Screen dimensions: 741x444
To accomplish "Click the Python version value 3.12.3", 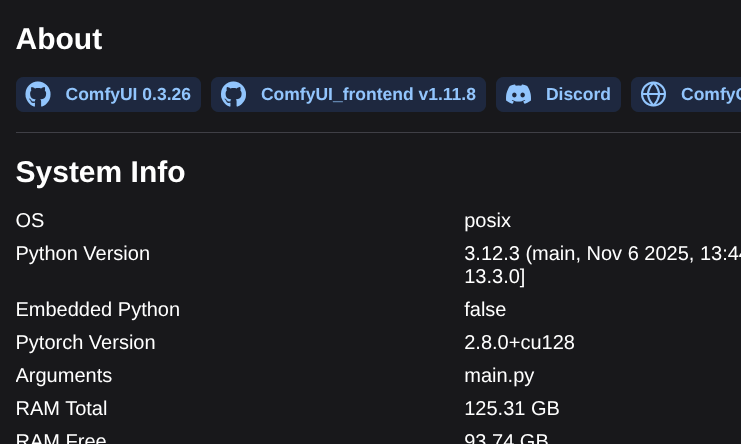I will tap(603, 265).
